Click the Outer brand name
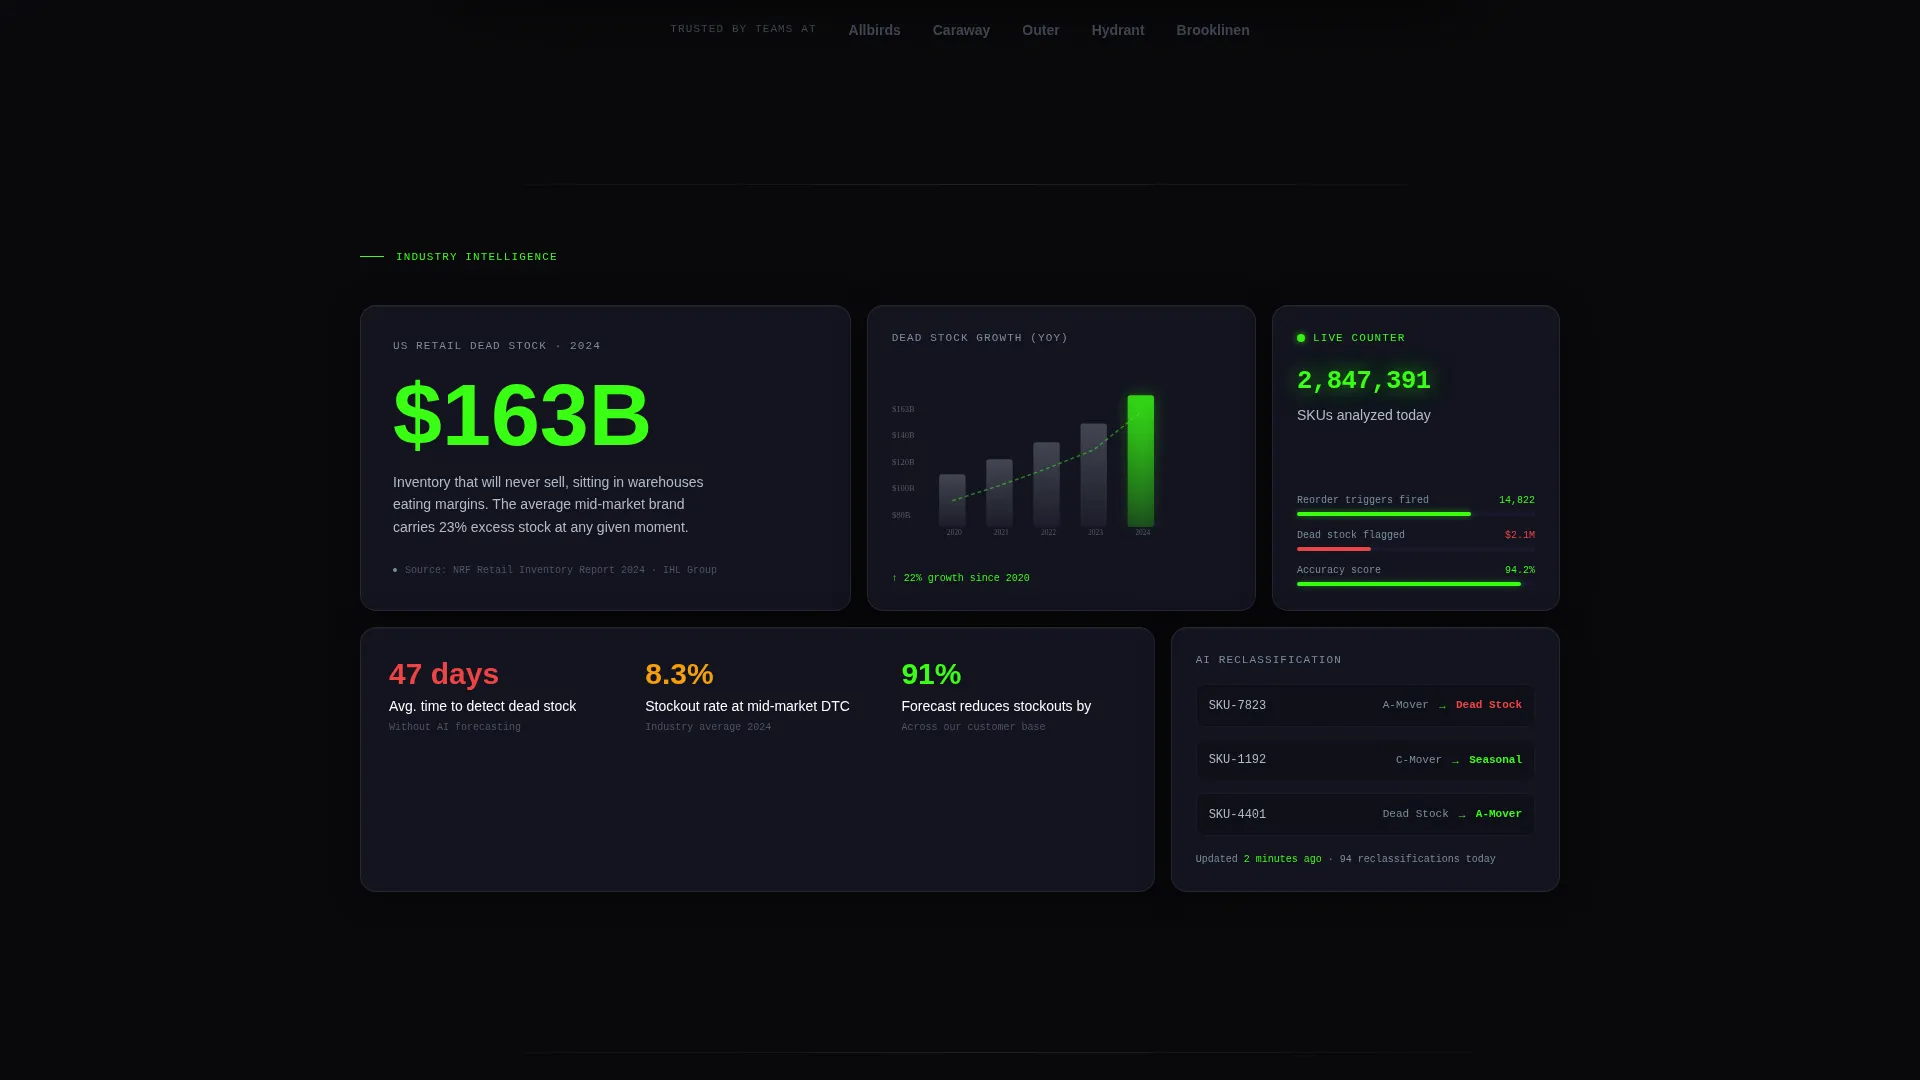This screenshot has height=1080, width=1920. pyautogui.click(x=1040, y=30)
